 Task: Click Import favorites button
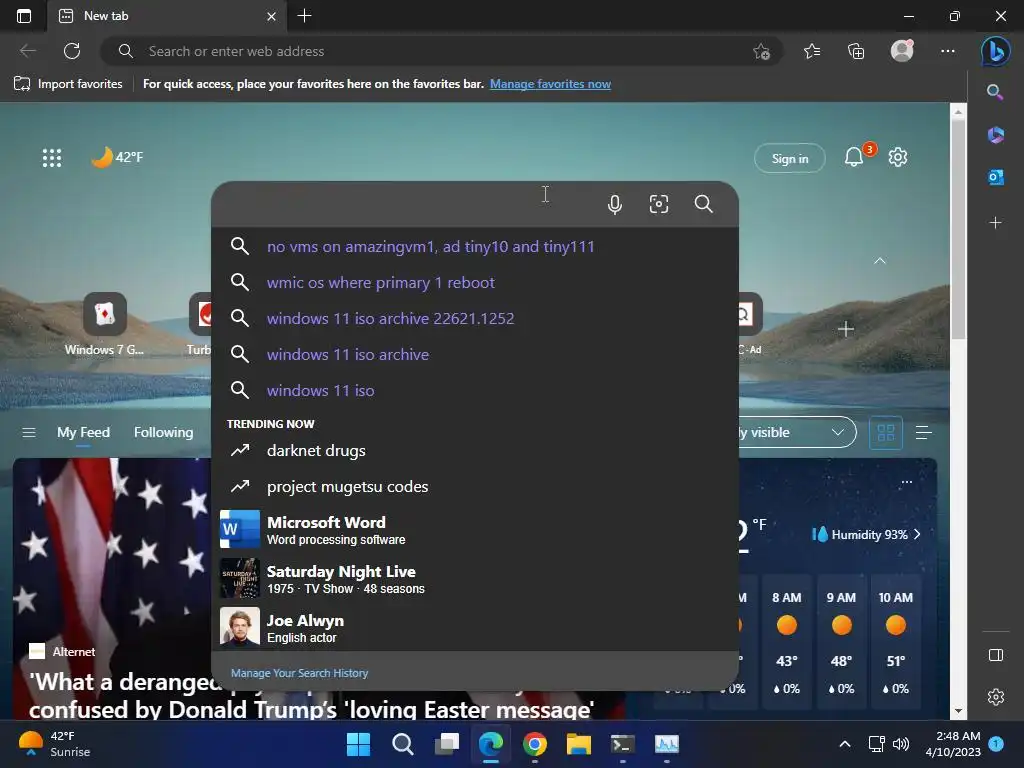point(68,84)
